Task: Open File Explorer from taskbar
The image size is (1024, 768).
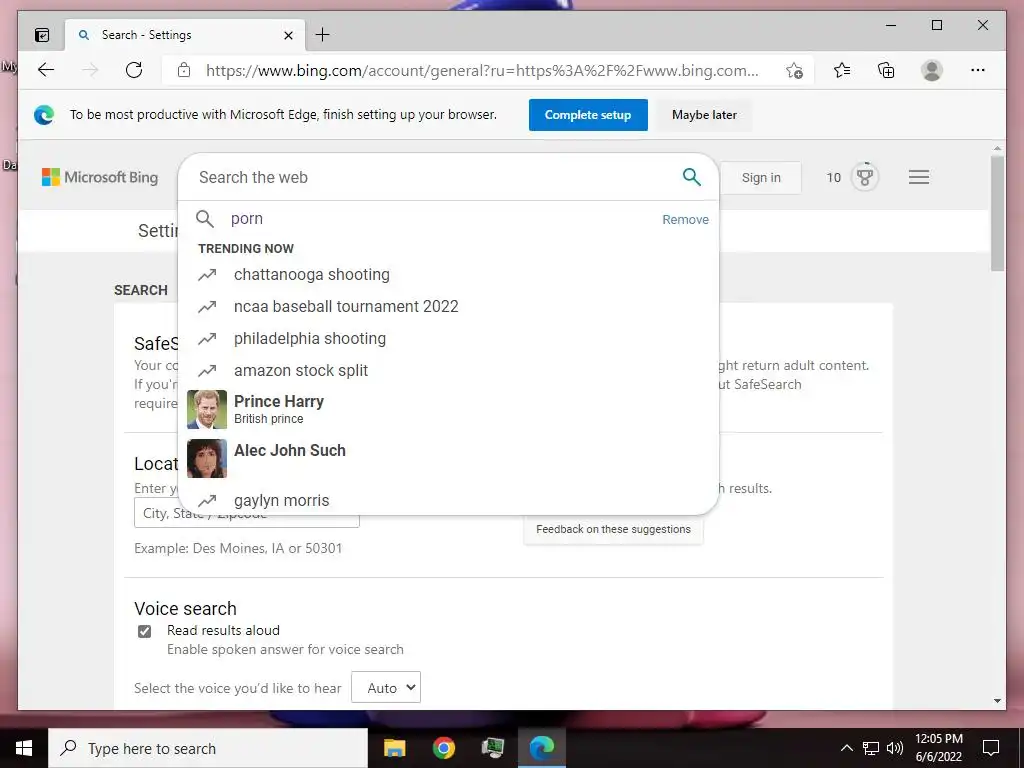Action: pos(394,748)
